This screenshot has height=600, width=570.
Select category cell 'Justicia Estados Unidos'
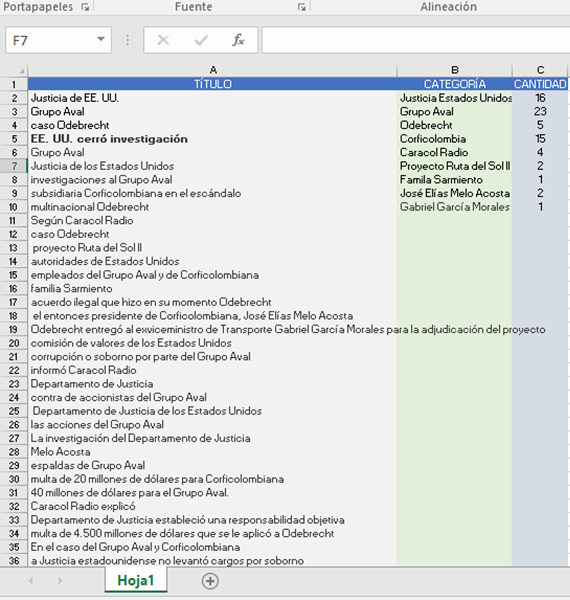(454, 98)
